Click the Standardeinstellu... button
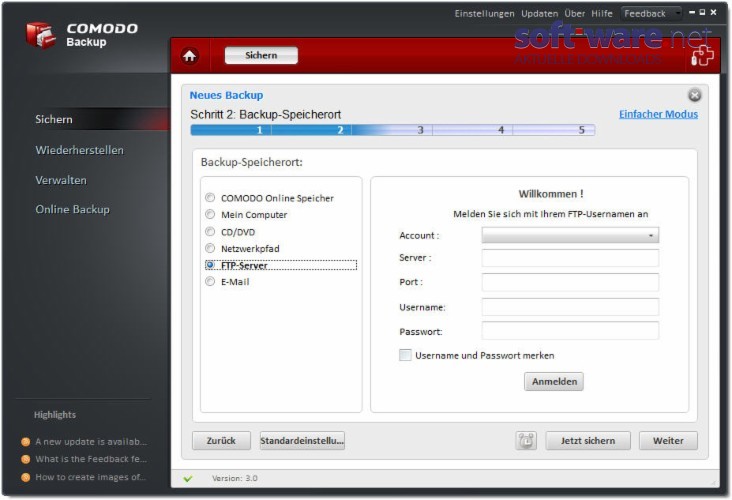732x500 pixels. (x=302, y=441)
